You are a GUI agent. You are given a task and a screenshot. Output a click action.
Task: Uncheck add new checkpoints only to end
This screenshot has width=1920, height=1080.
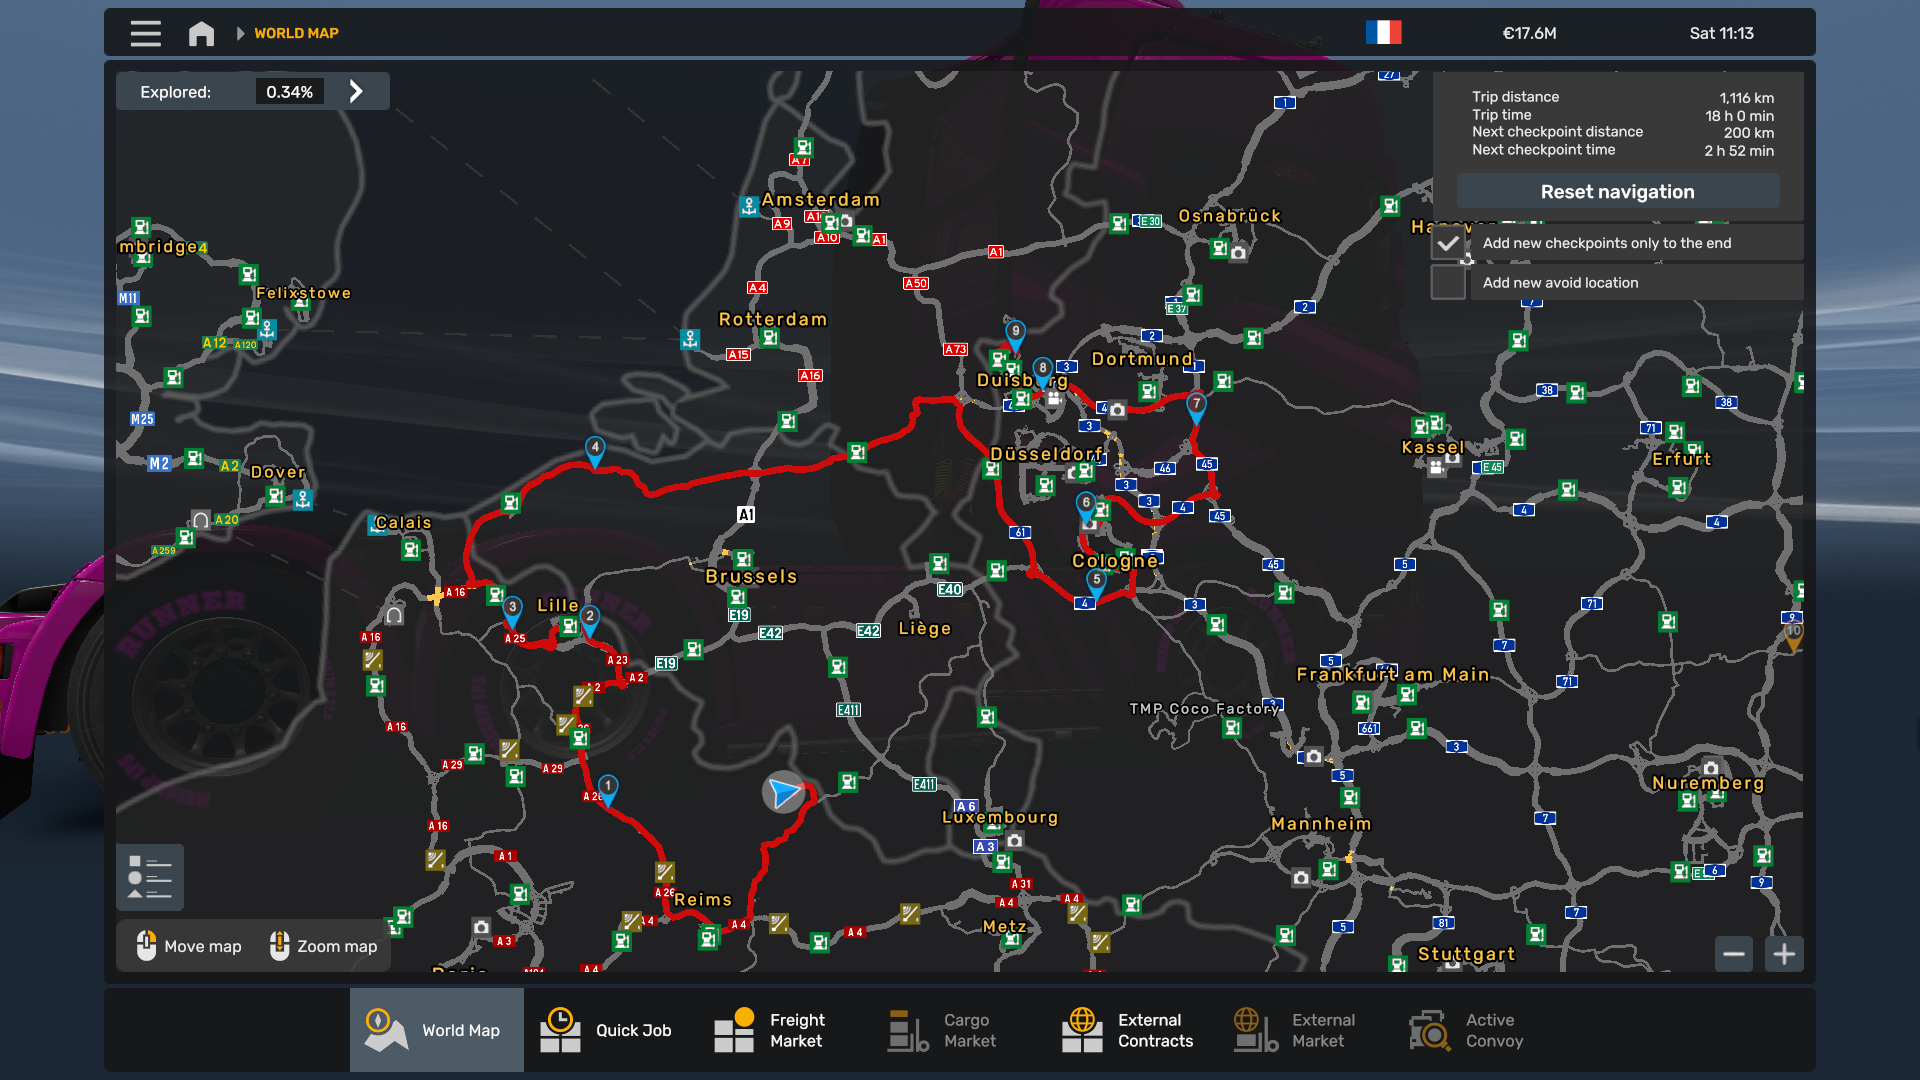[x=1447, y=243]
